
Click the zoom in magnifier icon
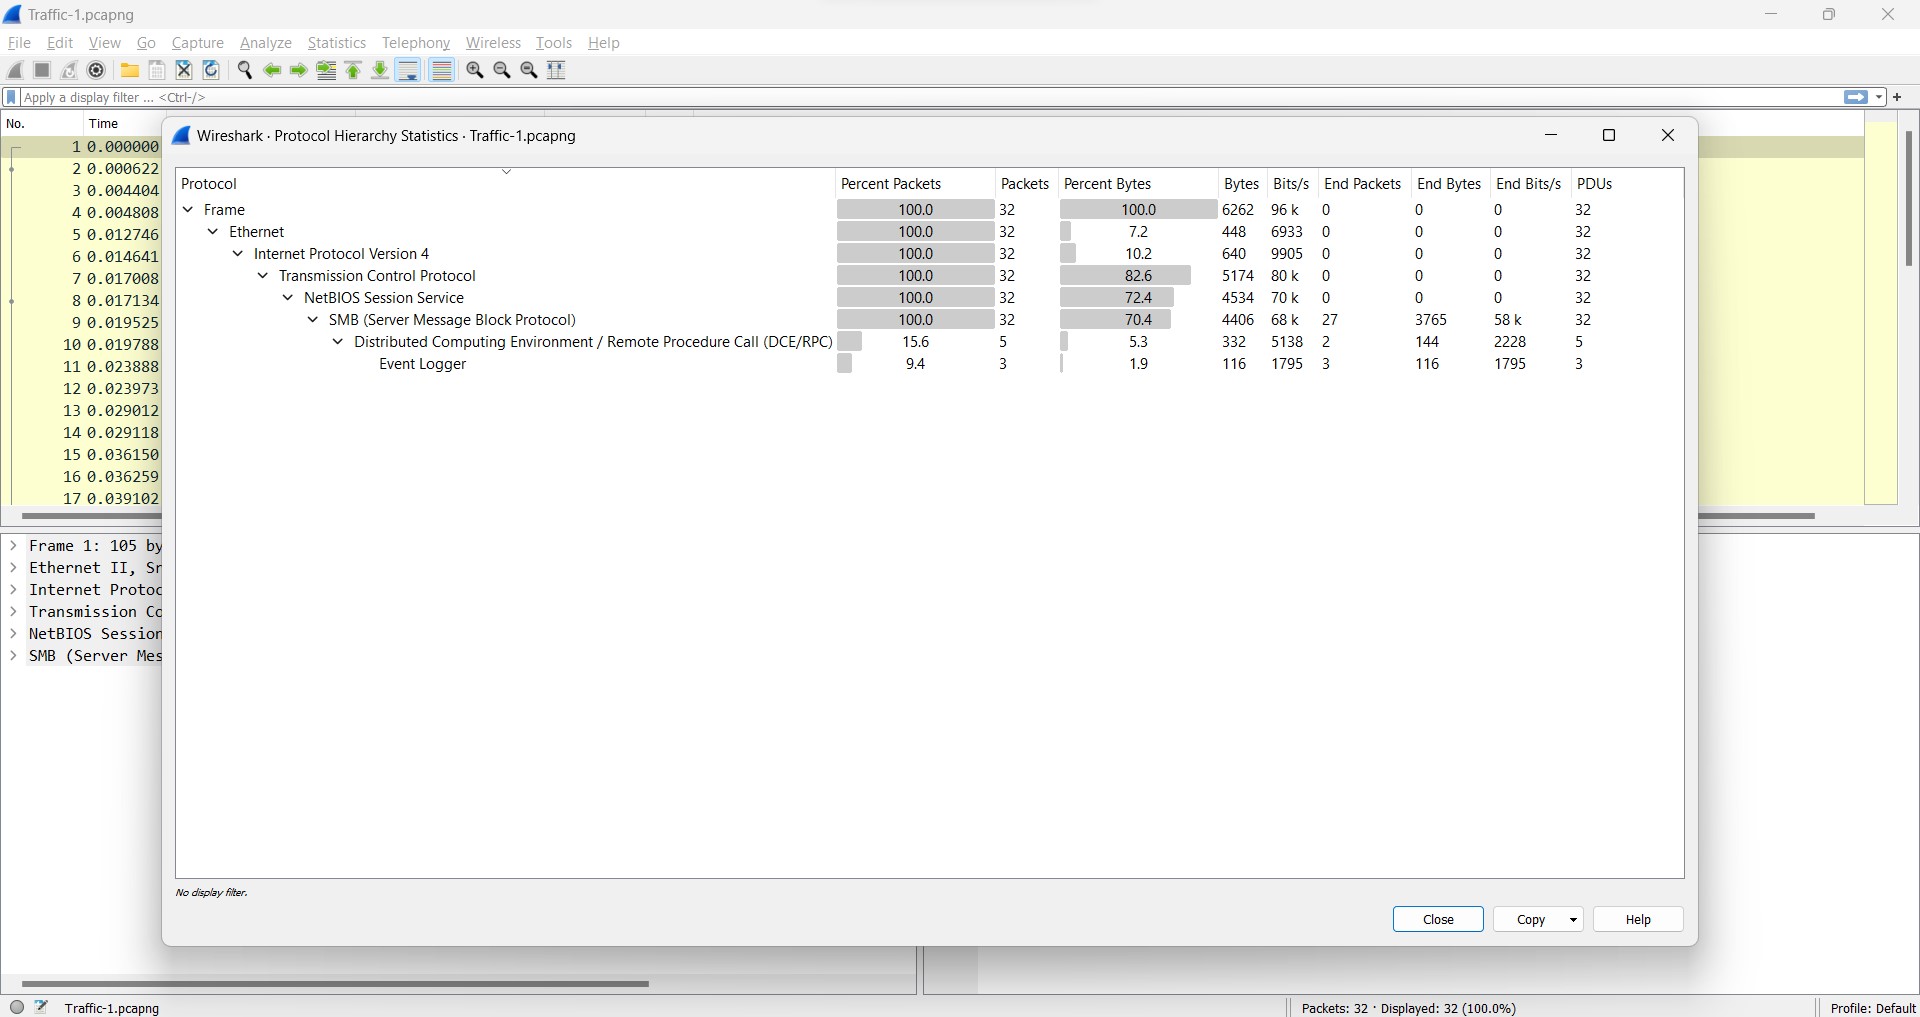475,70
